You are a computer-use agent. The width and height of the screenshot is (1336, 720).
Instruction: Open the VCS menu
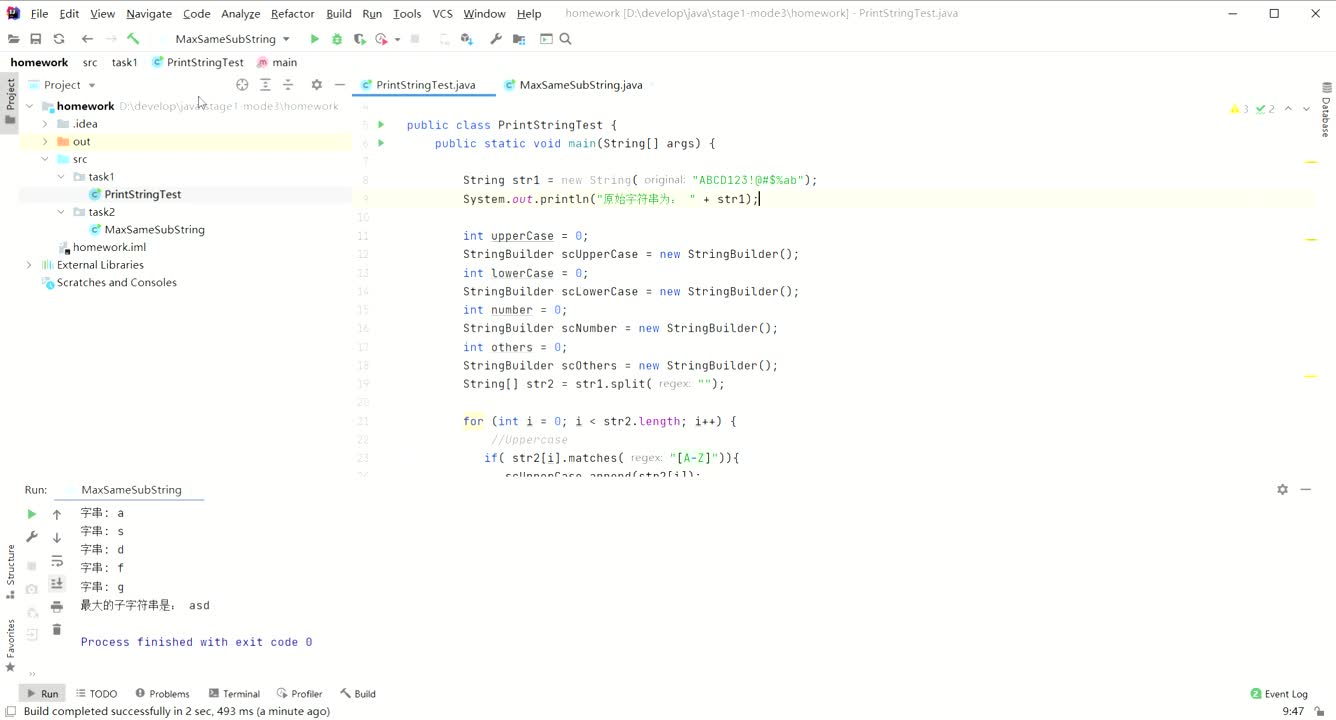(x=442, y=14)
